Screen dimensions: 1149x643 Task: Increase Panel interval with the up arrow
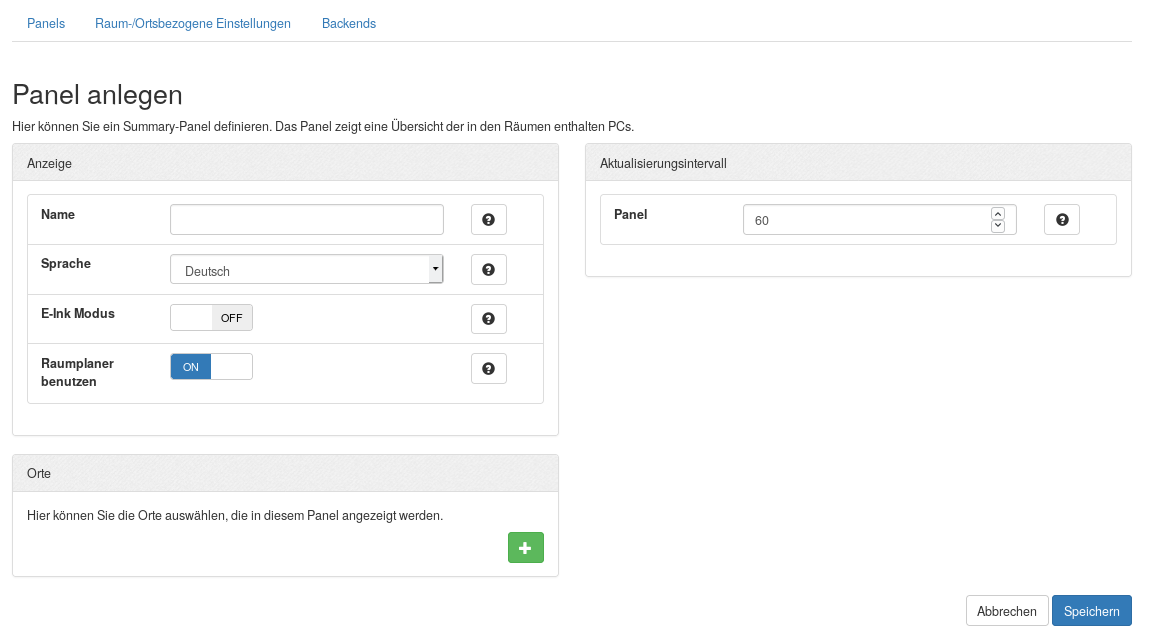click(x=997, y=214)
